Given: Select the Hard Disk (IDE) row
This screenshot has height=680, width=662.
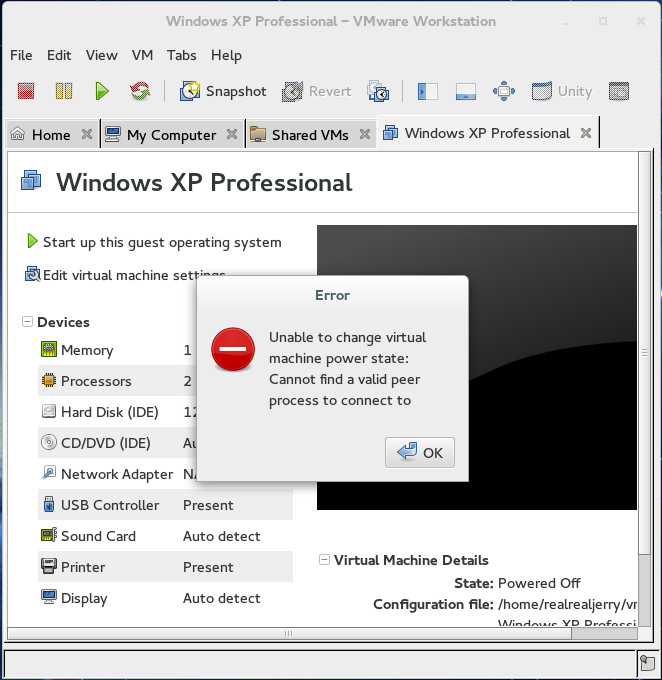Looking at the screenshot, I should coord(117,412).
